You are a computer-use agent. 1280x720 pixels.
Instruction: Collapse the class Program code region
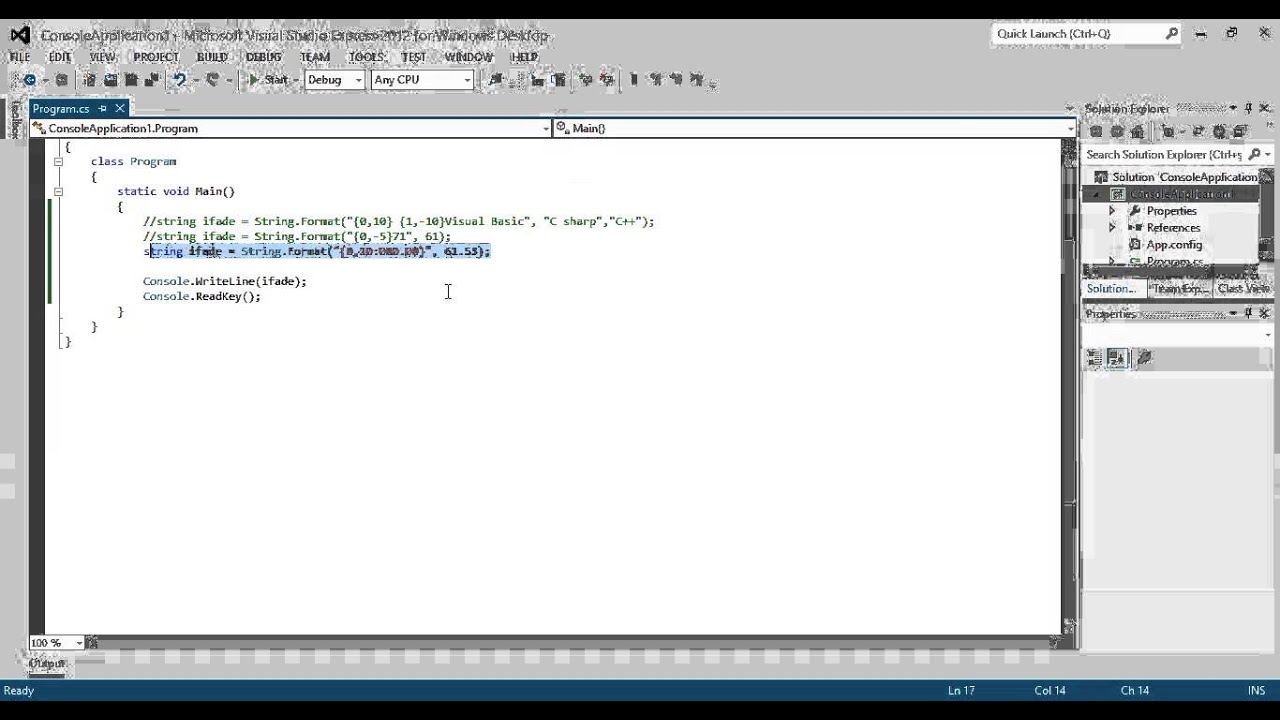(58, 161)
